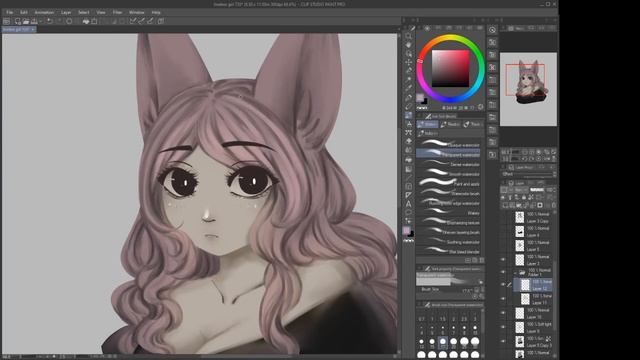Select the Zoom magnifier tool
Screen dimensions: 640x360
pyautogui.click(x=409, y=36)
